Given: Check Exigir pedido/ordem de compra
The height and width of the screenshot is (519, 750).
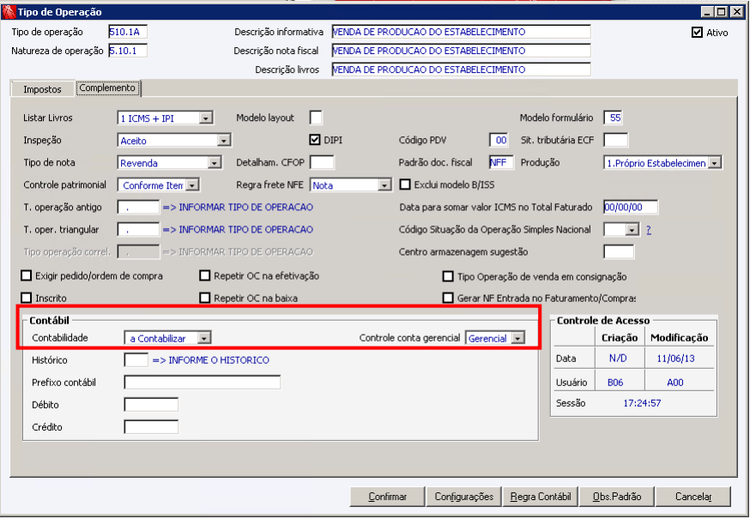Looking at the screenshot, I should point(26,276).
